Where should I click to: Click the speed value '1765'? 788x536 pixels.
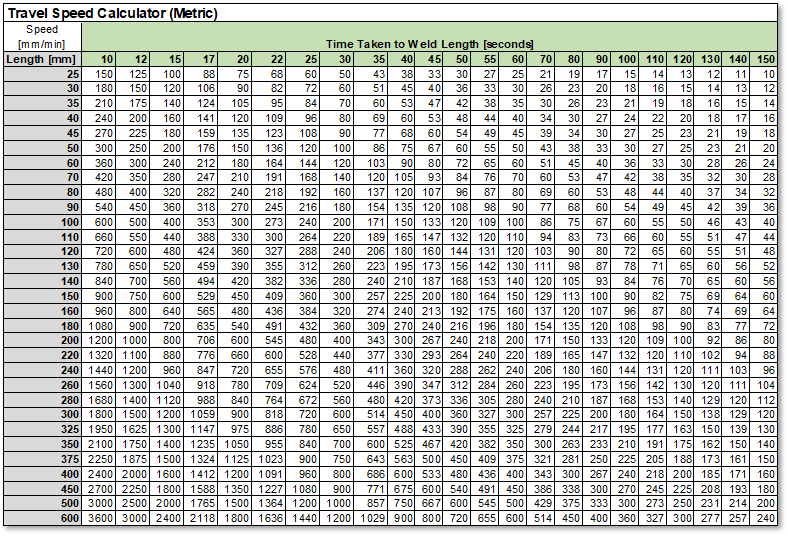tap(203, 503)
